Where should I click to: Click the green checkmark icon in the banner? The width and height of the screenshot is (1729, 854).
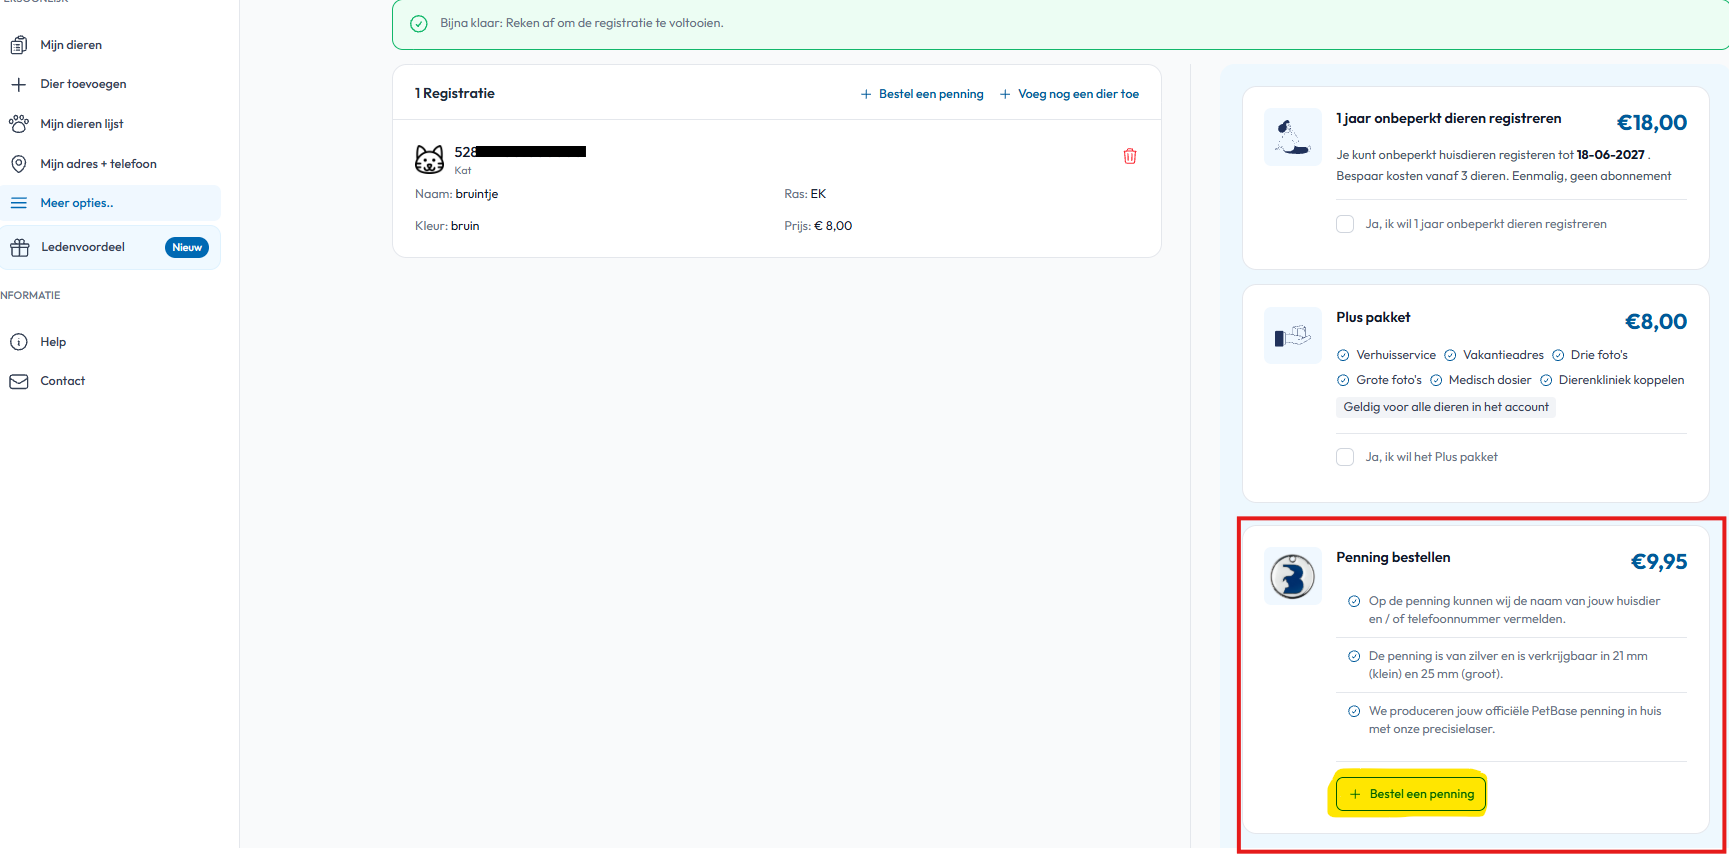419,23
